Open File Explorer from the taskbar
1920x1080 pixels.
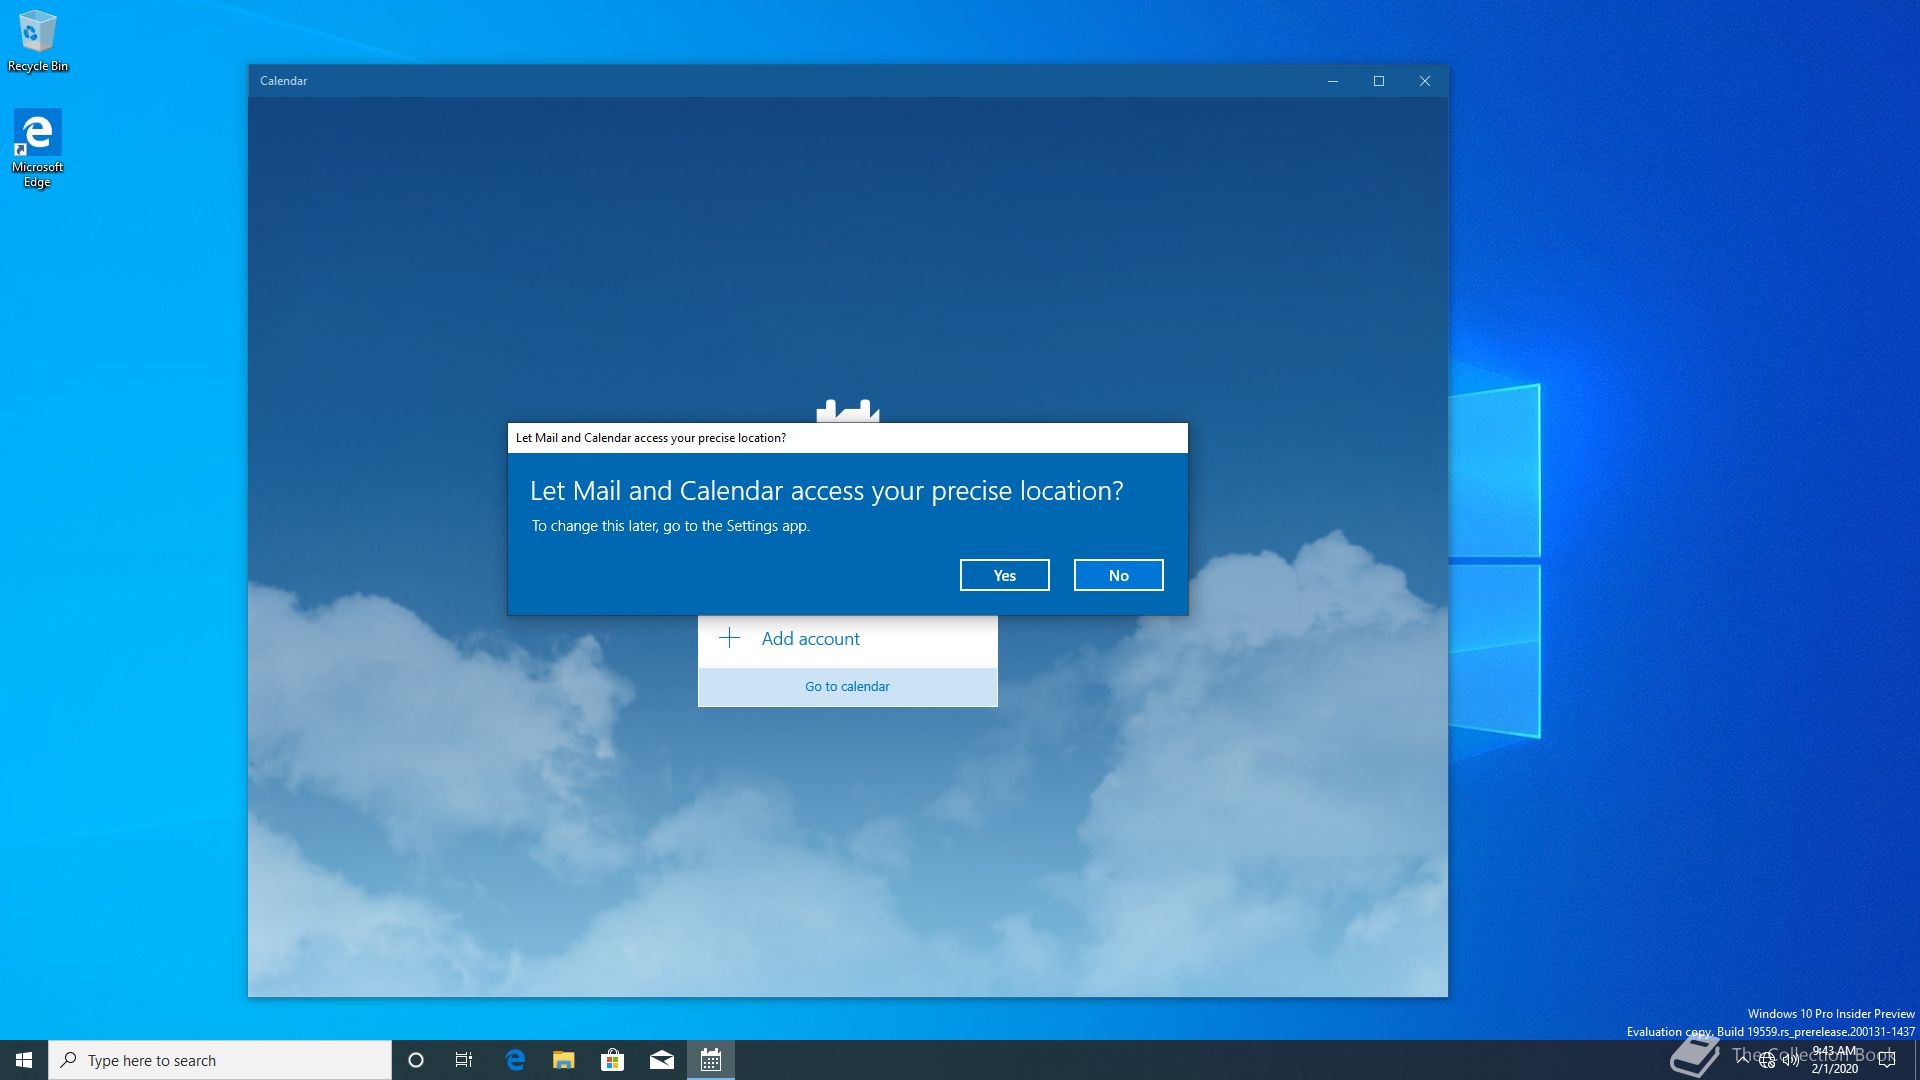(x=564, y=1060)
